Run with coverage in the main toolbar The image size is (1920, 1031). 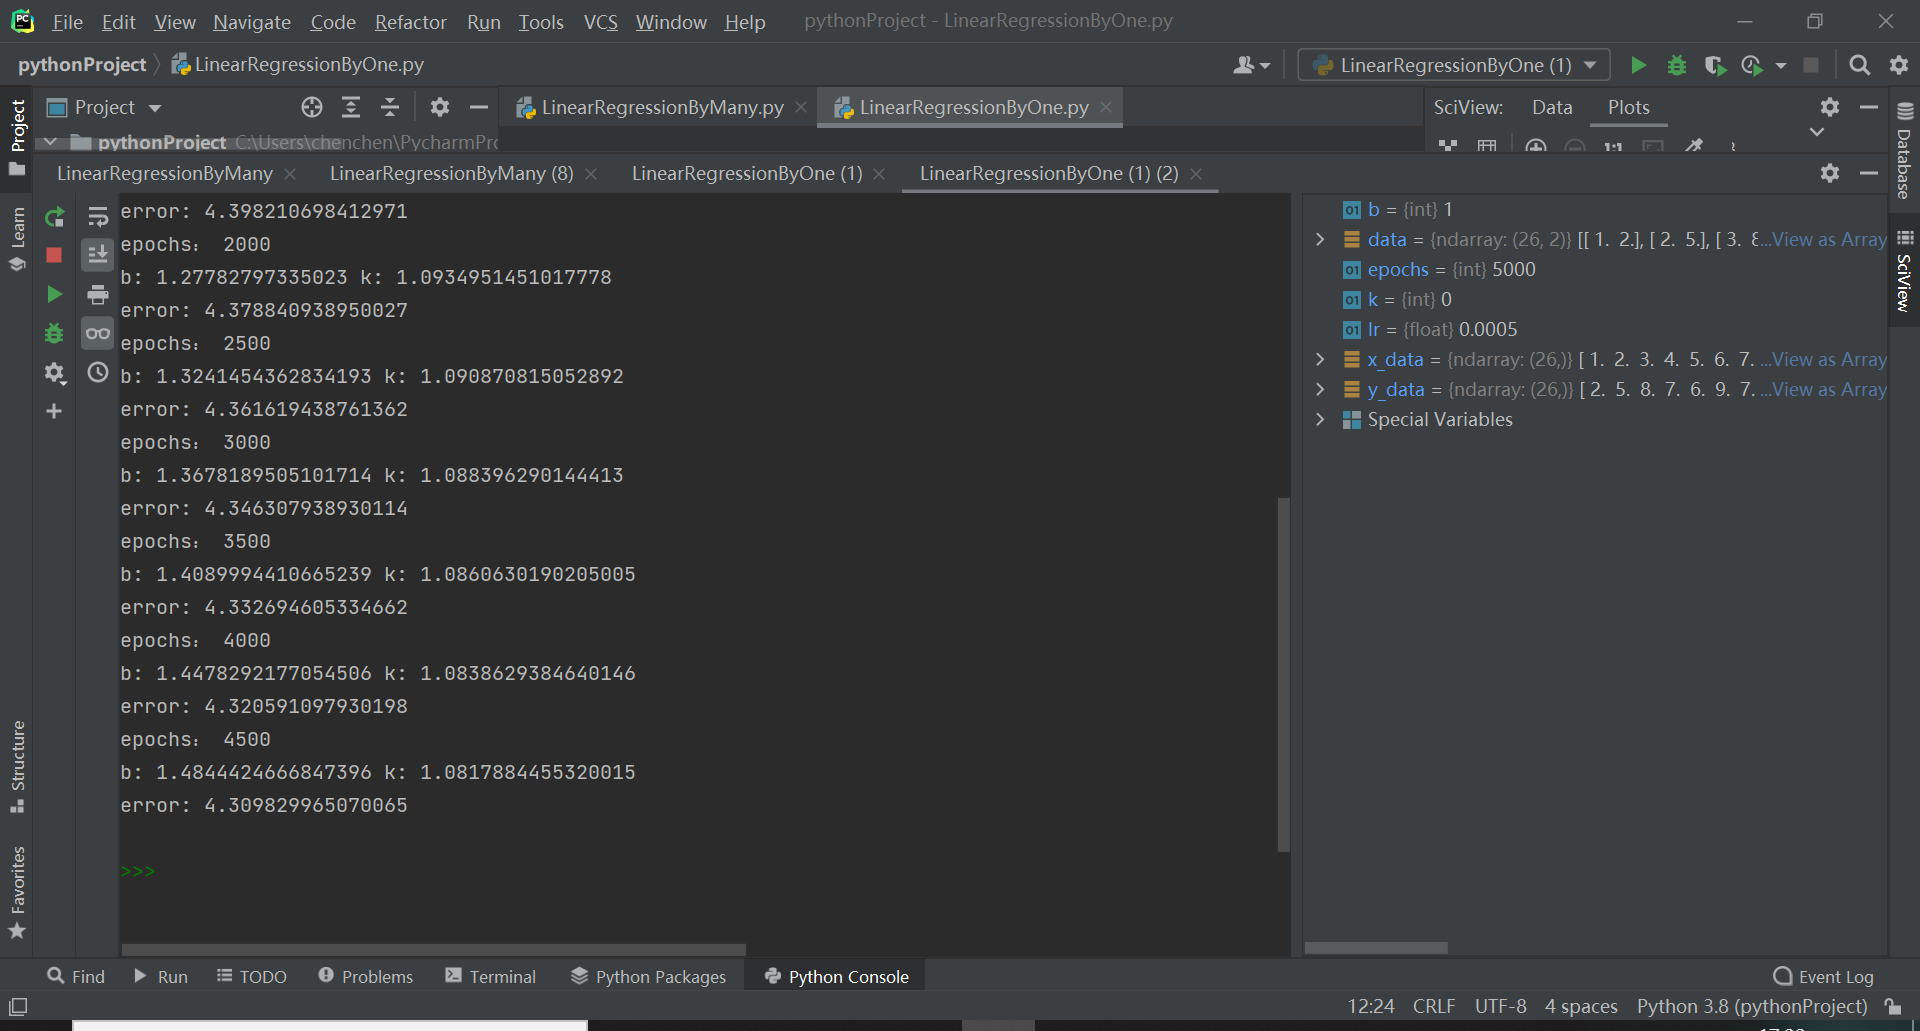coord(1716,65)
